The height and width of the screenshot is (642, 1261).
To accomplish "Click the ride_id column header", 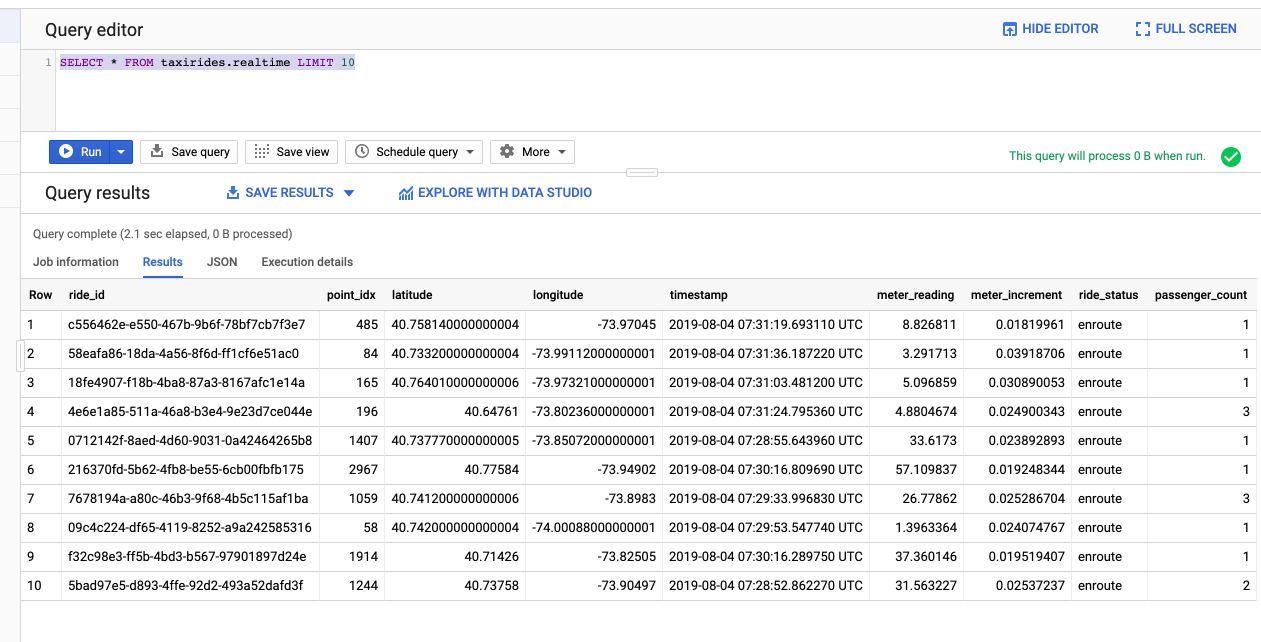I will pyautogui.click(x=87, y=295).
